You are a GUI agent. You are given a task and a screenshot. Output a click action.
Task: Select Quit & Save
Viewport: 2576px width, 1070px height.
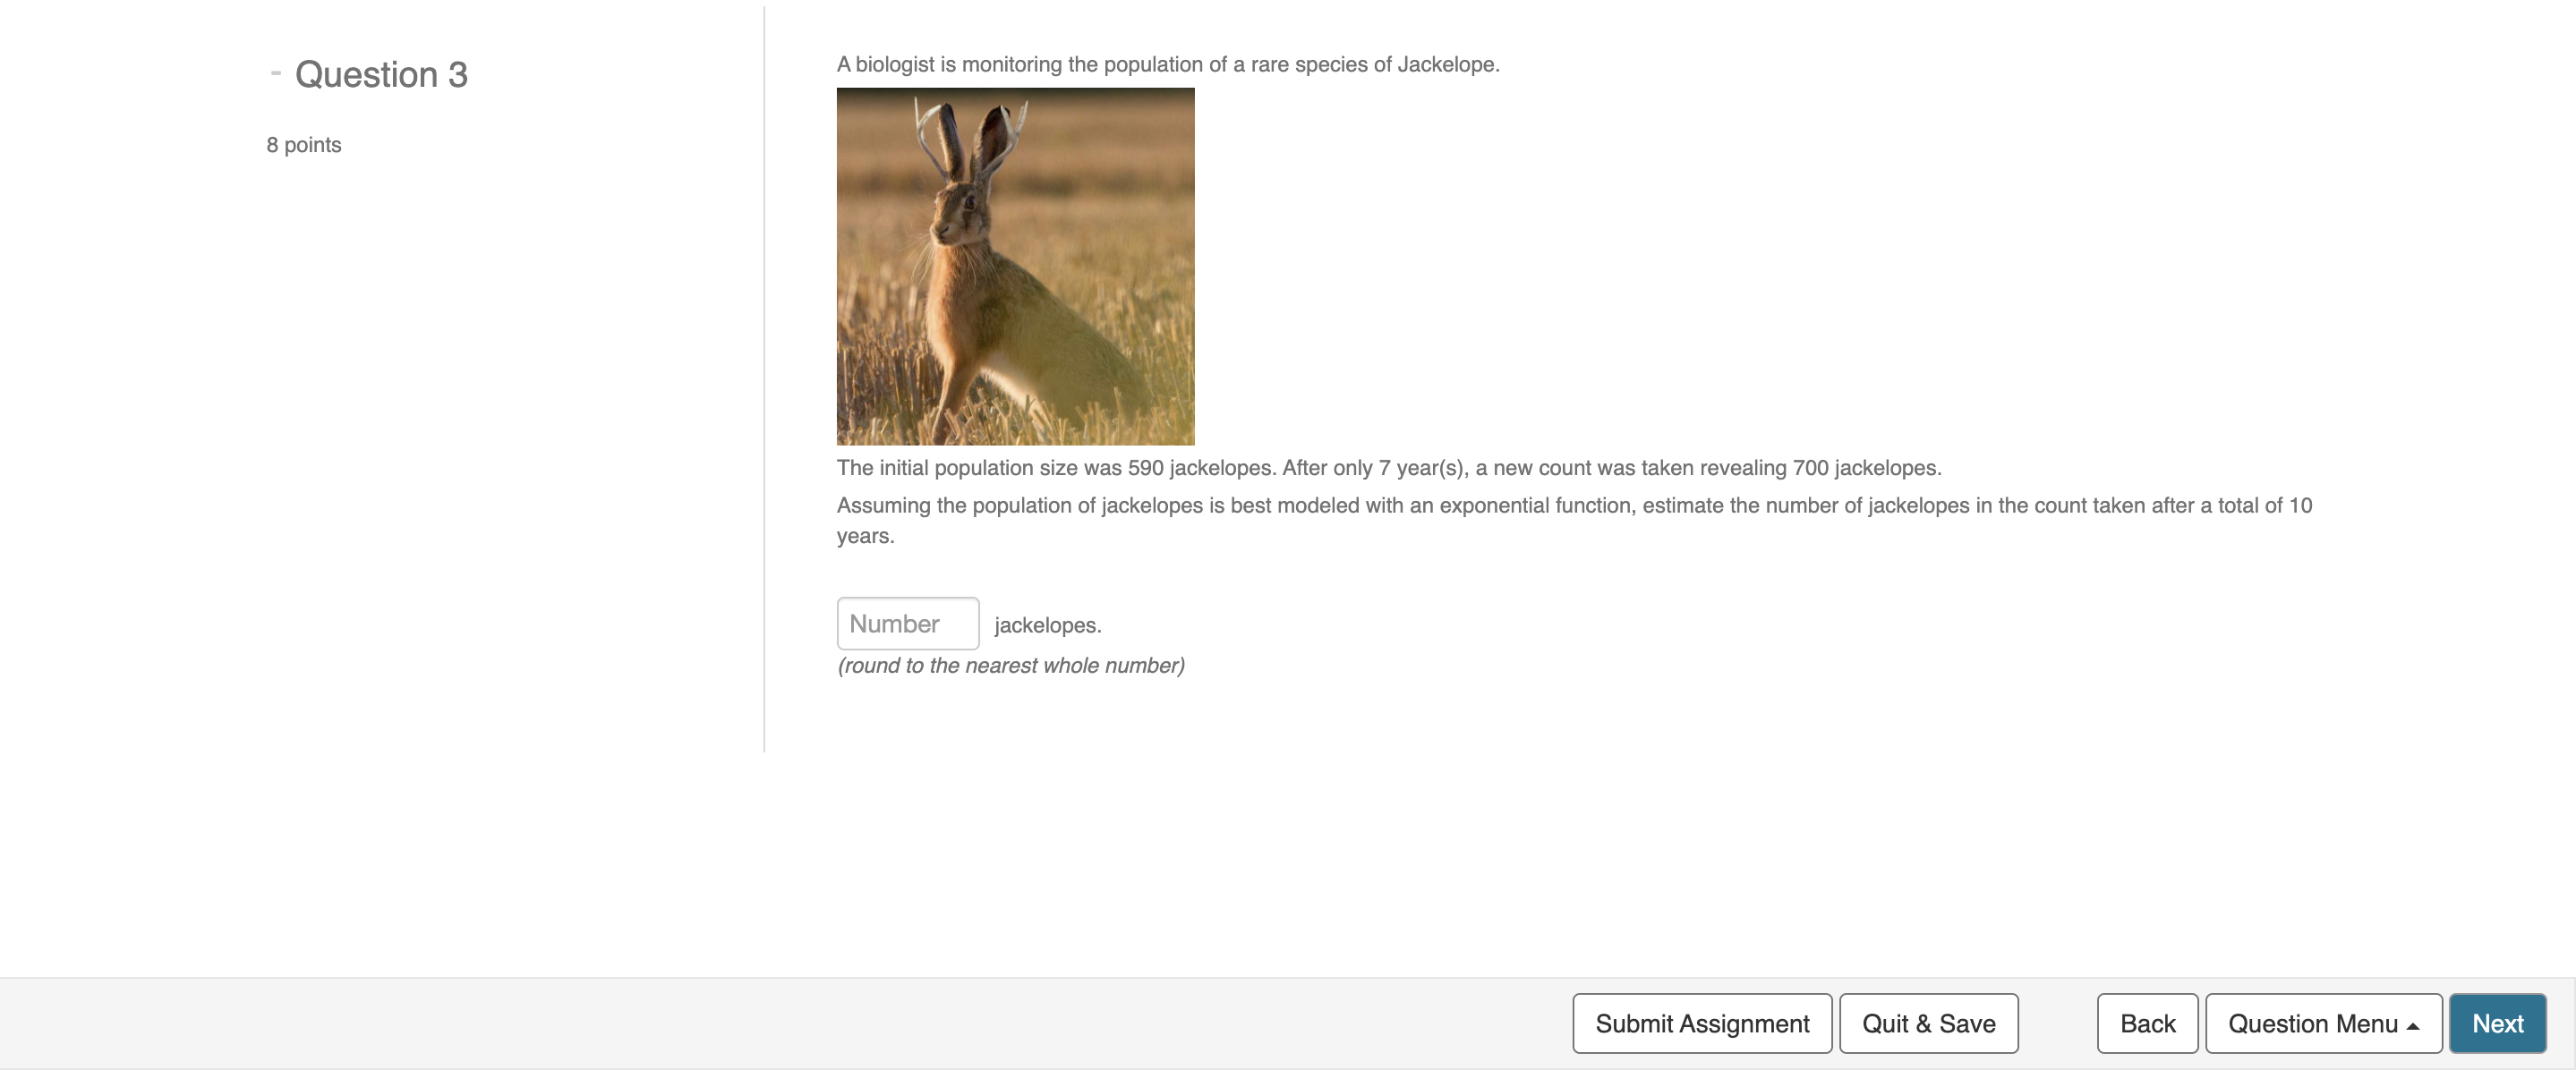[1928, 1023]
